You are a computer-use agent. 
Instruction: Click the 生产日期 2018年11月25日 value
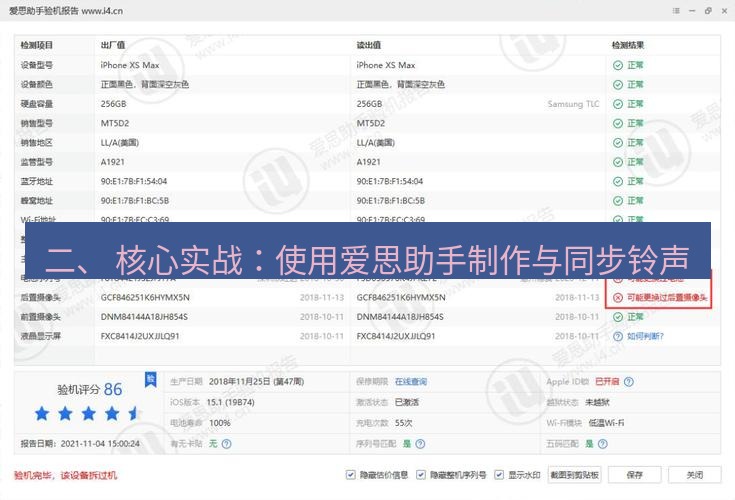click(256, 381)
